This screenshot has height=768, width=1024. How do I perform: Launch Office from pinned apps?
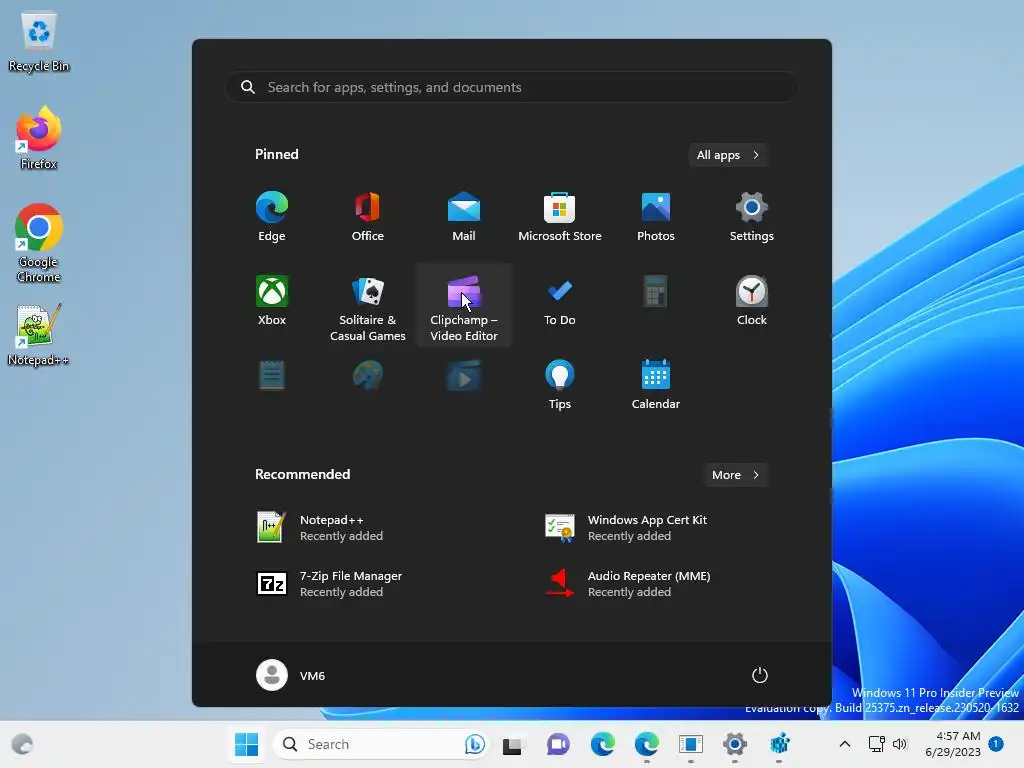[368, 217]
